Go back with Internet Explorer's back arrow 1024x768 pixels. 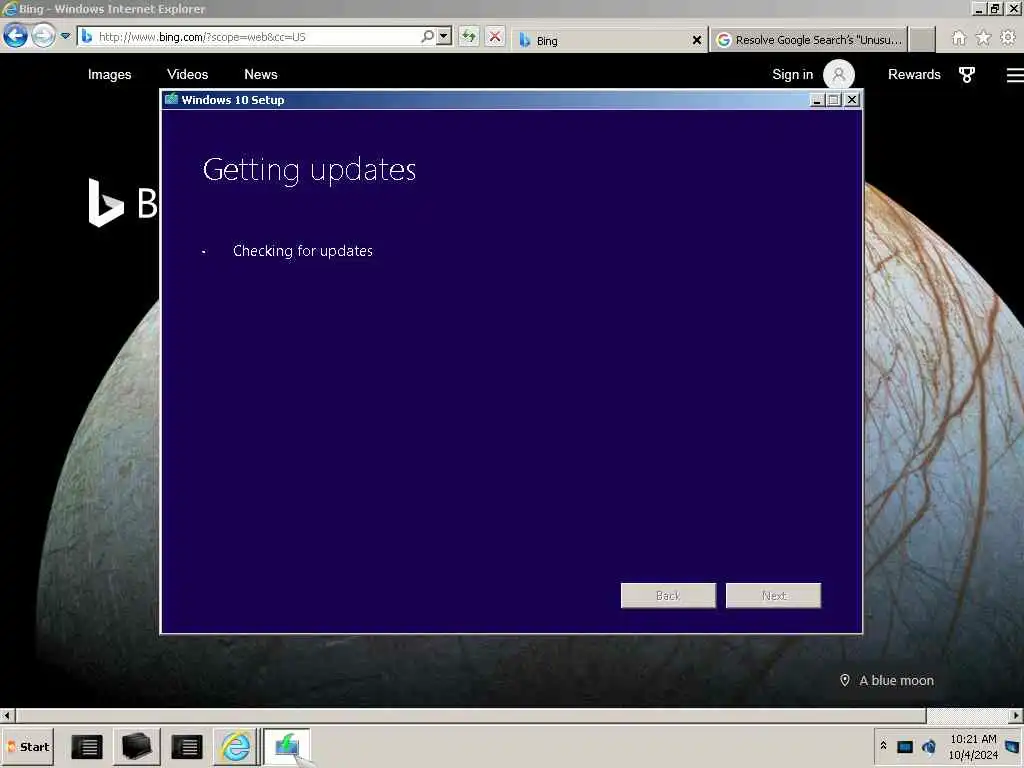[x=16, y=36]
